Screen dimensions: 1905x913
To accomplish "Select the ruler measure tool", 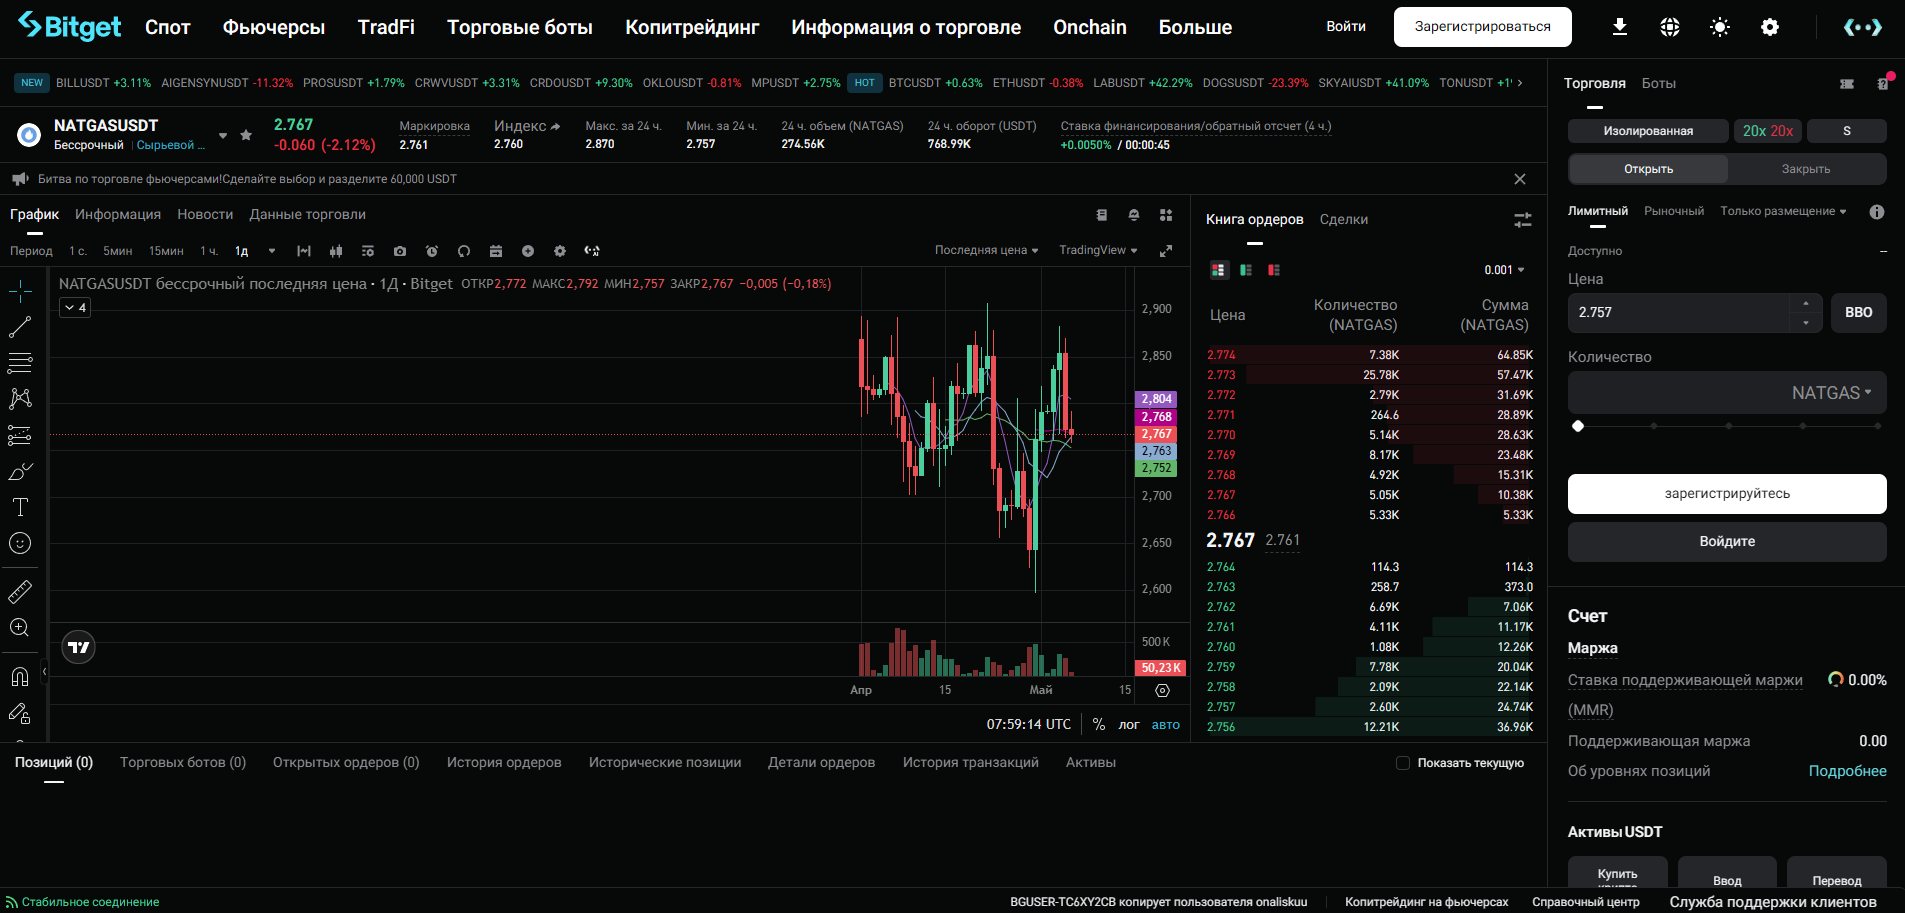I will pyautogui.click(x=20, y=592).
